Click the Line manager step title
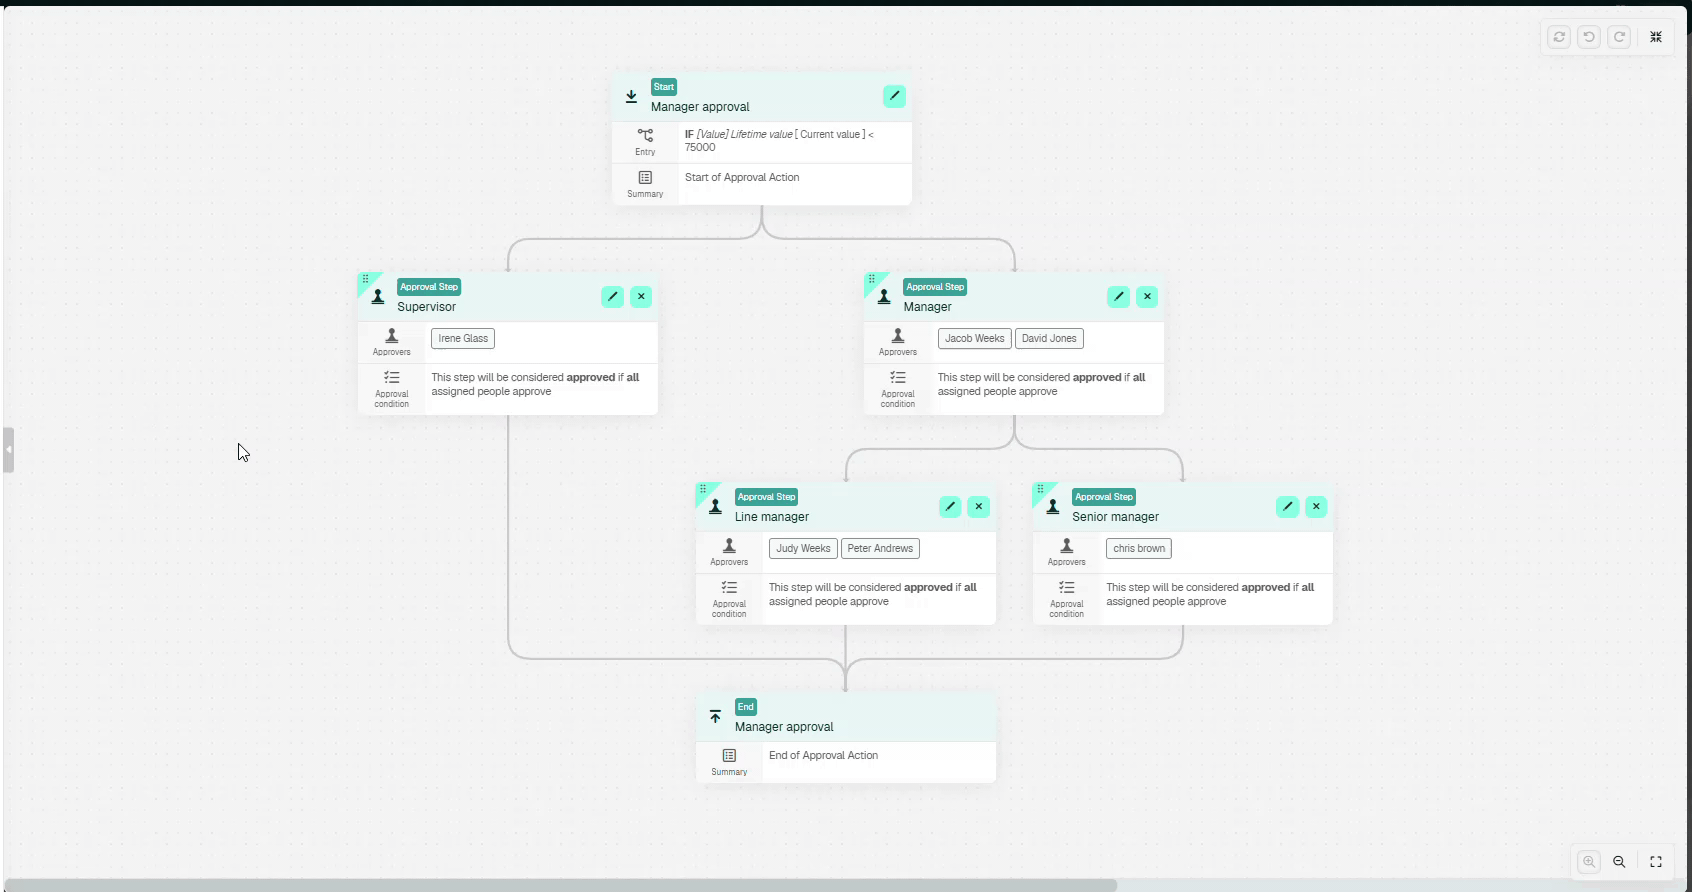The width and height of the screenshot is (1692, 892). [x=772, y=517]
